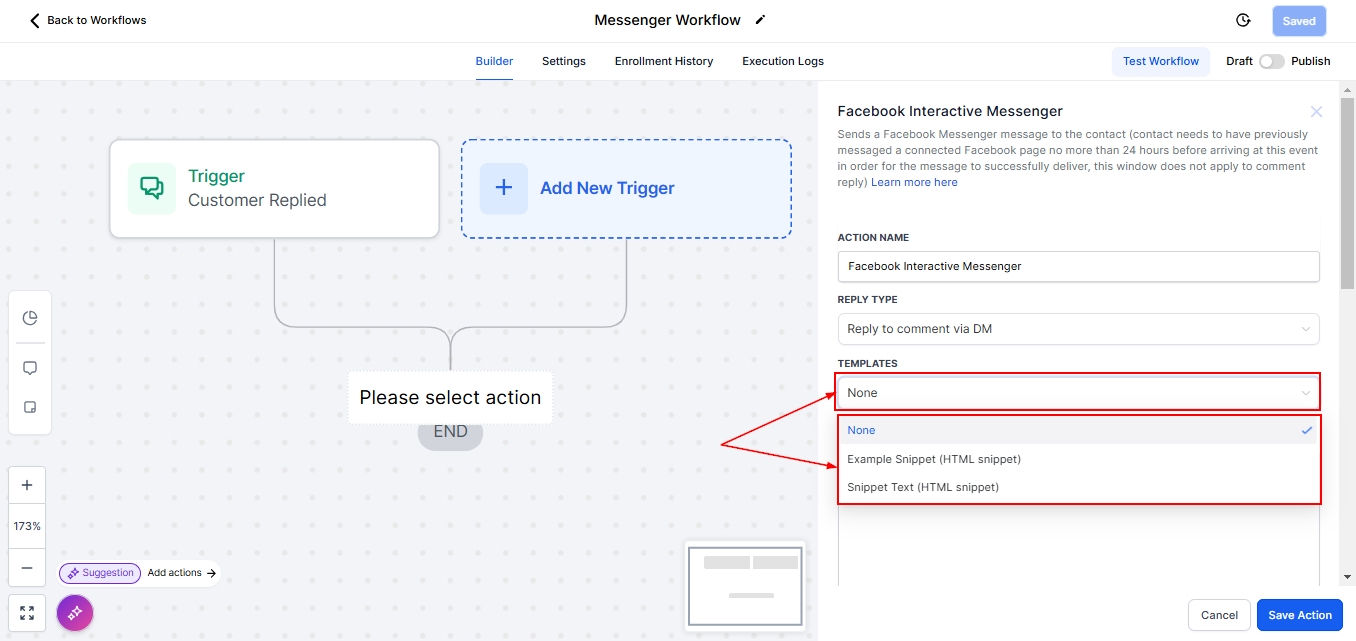Click the Save Action button
Image resolution: width=1356 pixels, height=641 pixels.
pos(1299,615)
